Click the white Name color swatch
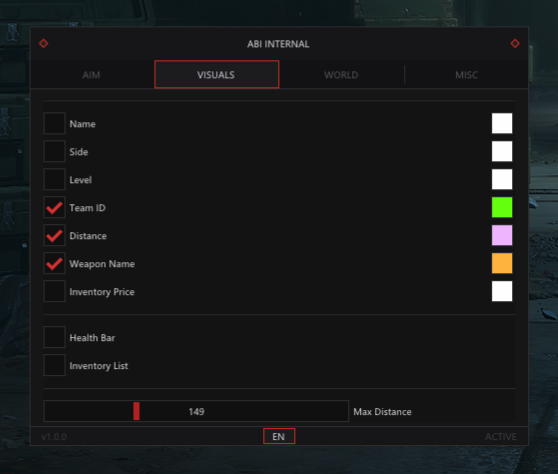Screen dimensions: 558x474 click(502, 123)
